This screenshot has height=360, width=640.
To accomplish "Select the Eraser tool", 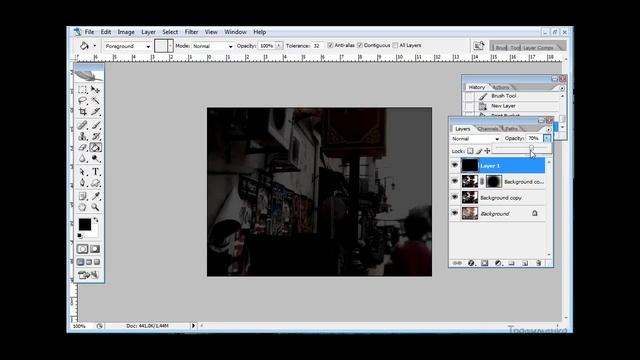I will (x=82, y=147).
